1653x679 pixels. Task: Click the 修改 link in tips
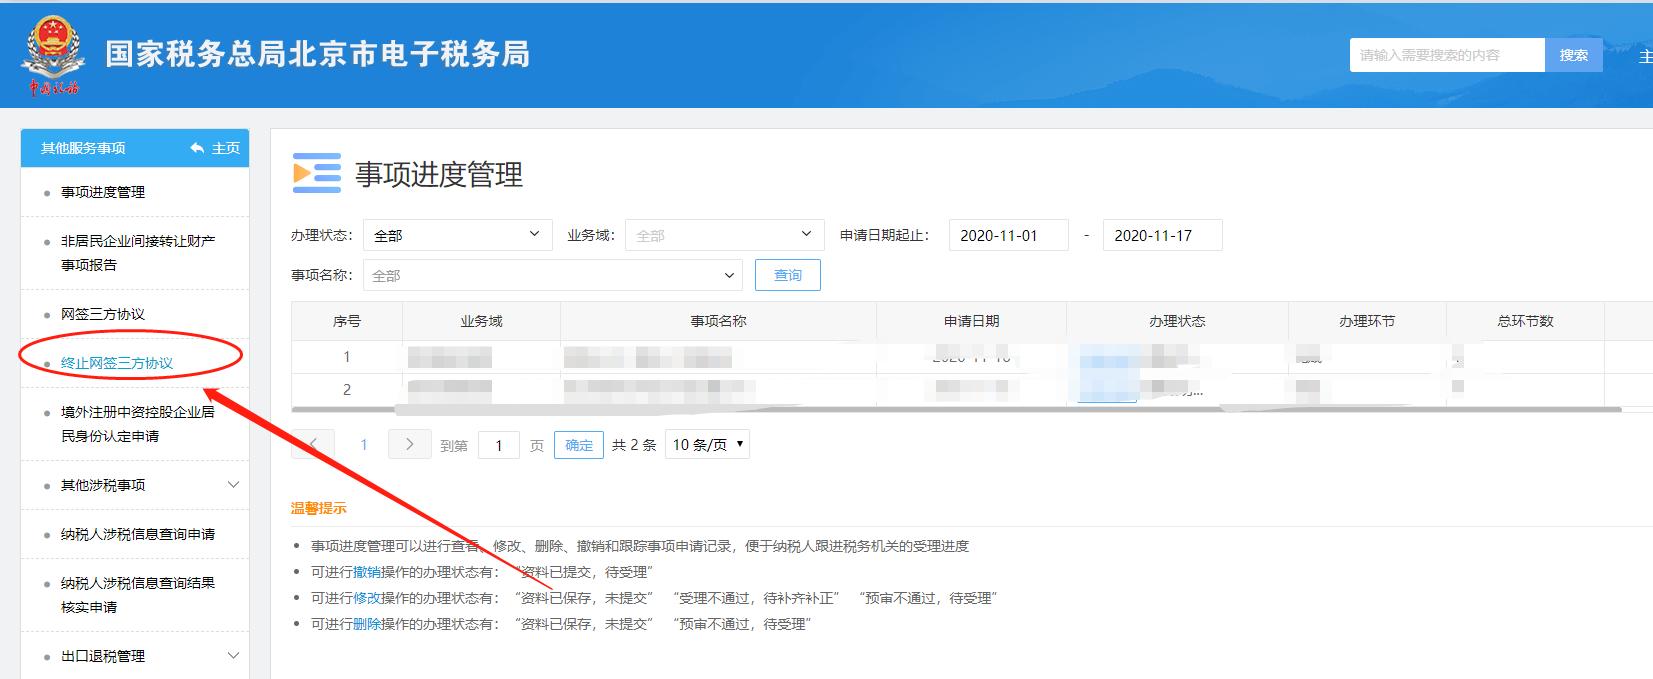pyautogui.click(x=366, y=598)
